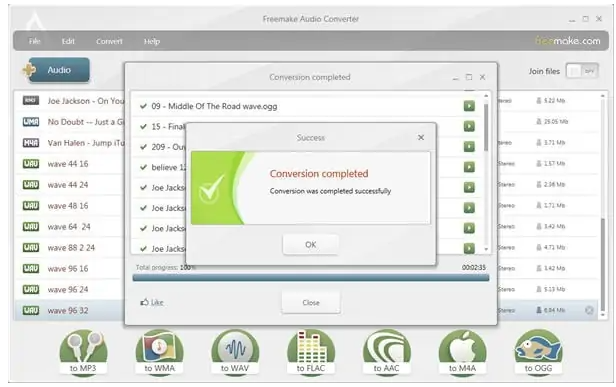Select the wave 44 16 row

69,164
